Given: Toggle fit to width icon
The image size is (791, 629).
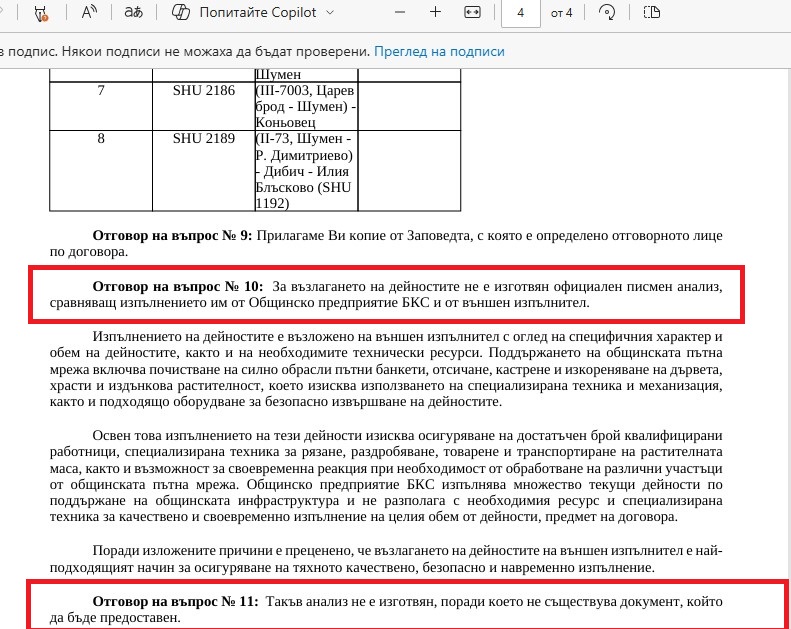Looking at the screenshot, I should click(x=472, y=12).
